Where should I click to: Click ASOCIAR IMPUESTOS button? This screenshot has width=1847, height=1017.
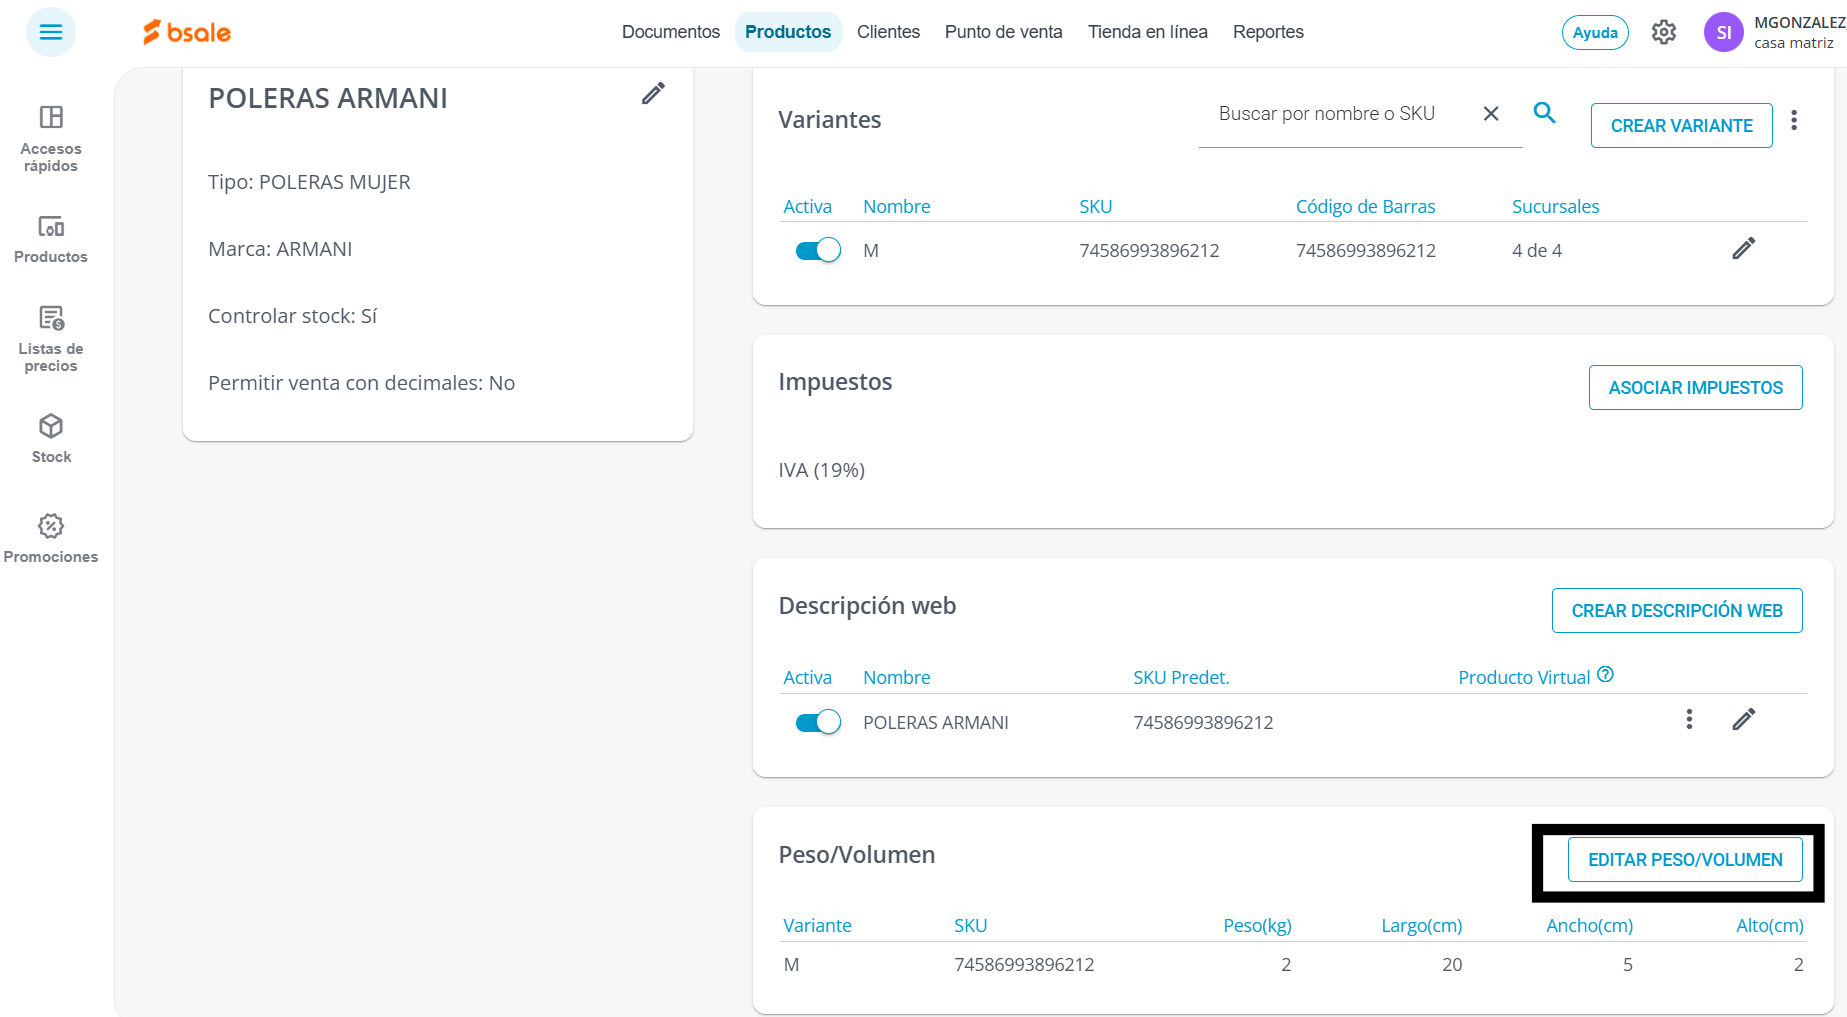[x=1696, y=388]
